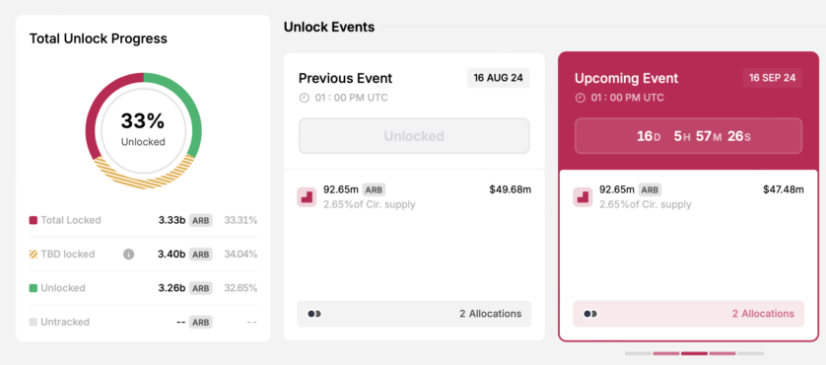Select the first carousel page indicator
Screen dimensions: 826x365
click(x=638, y=353)
